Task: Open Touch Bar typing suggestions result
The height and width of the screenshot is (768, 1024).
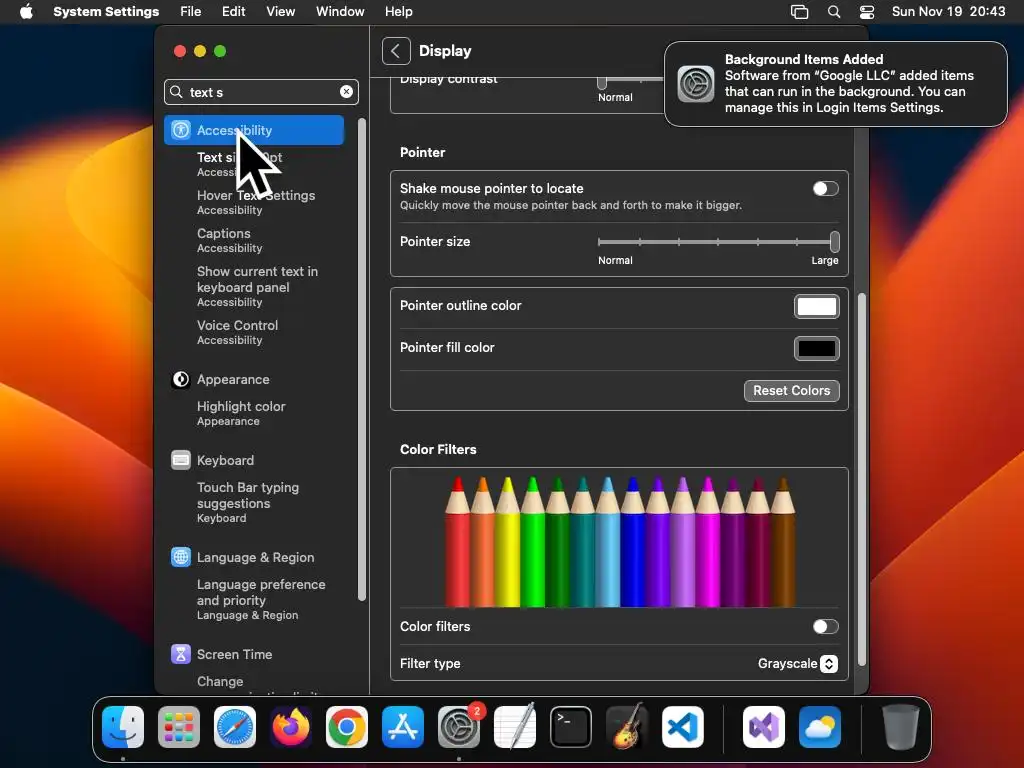Action: (x=248, y=502)
